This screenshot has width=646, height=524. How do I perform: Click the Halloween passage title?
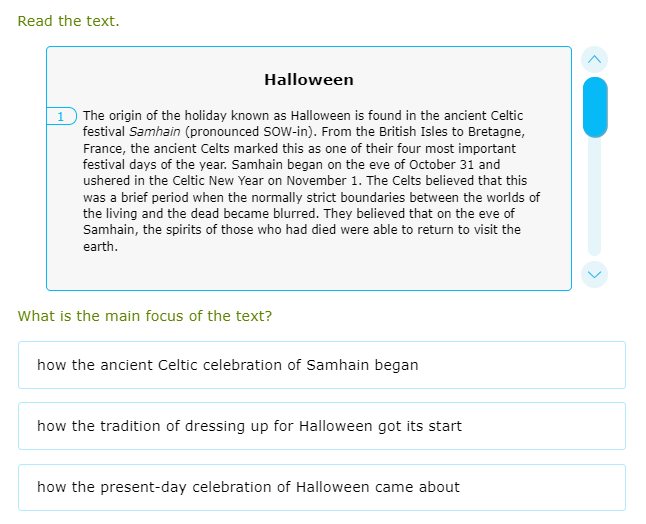pyautogui.click(x=309, y=80)
